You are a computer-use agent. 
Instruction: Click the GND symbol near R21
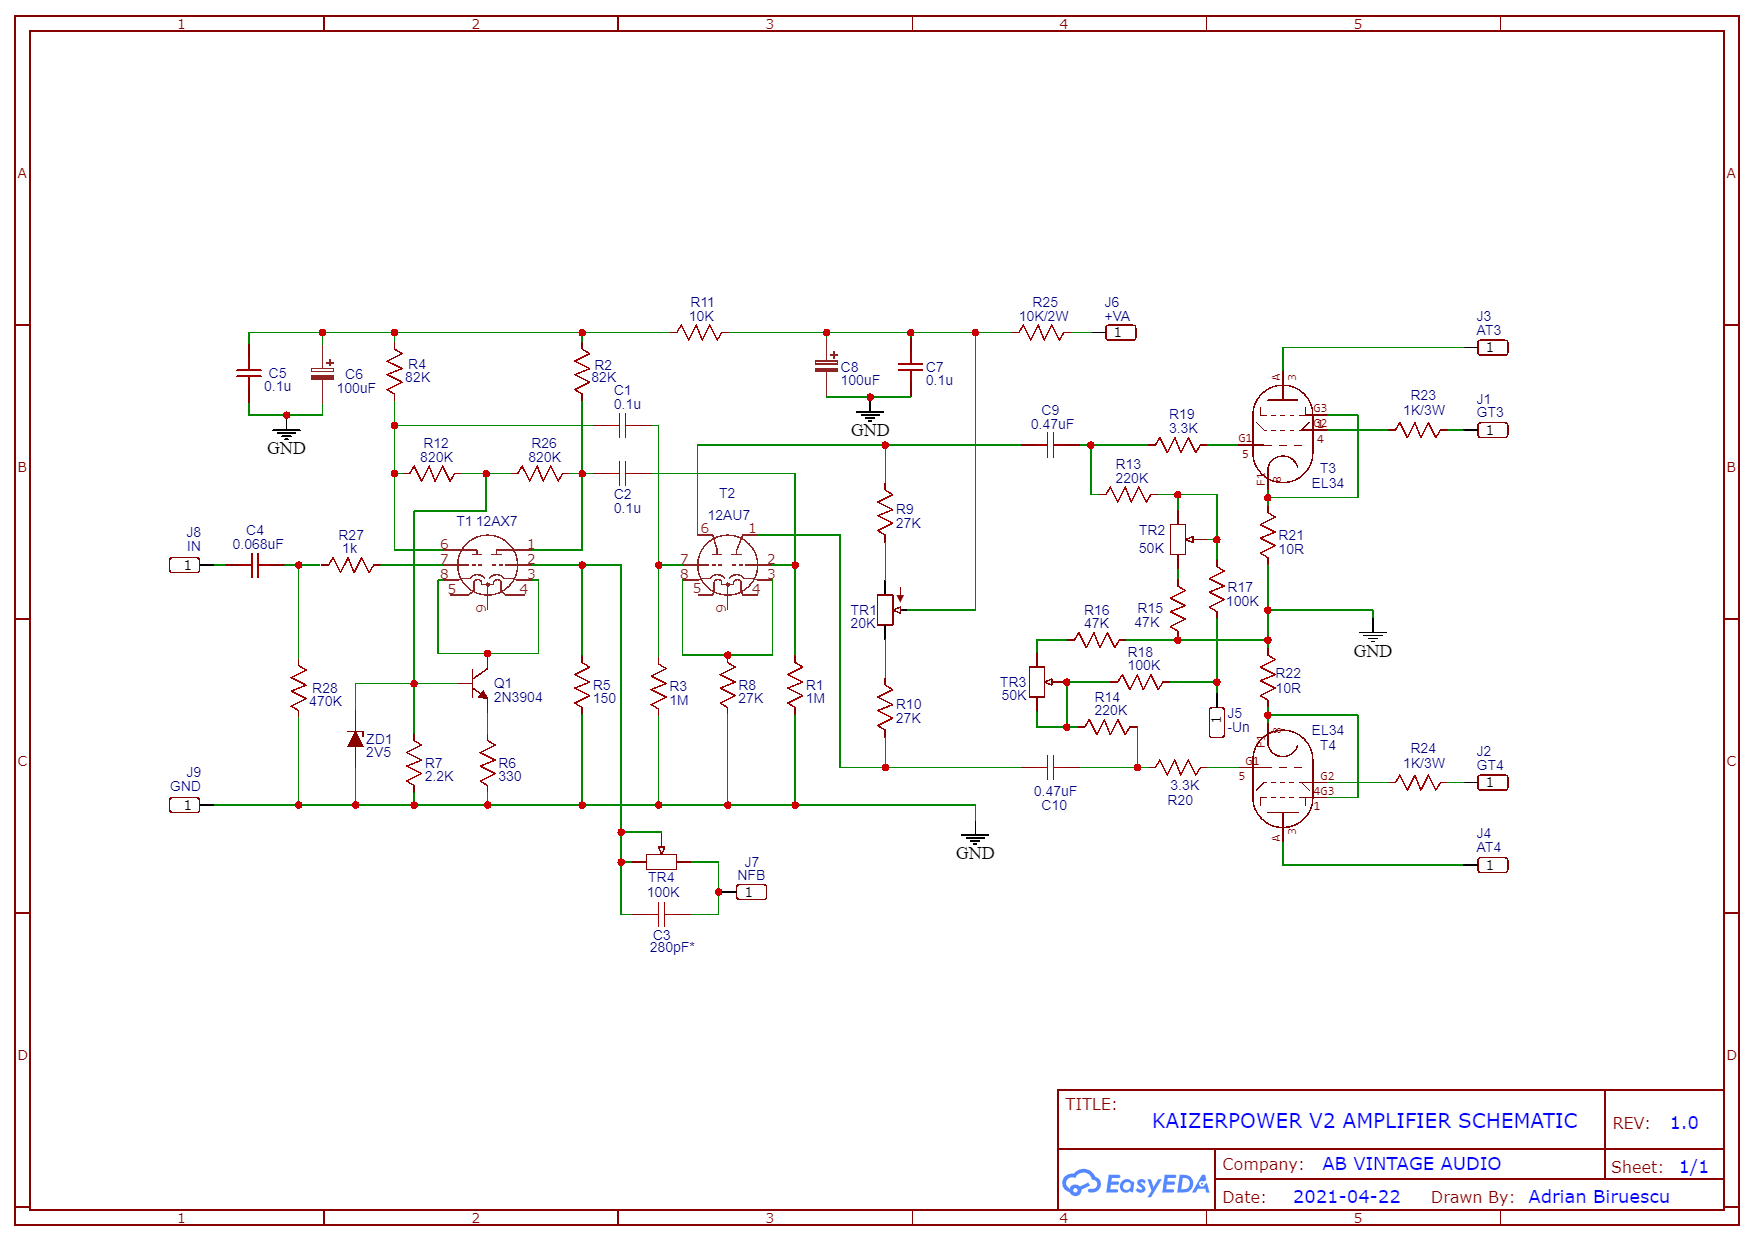click(1373, 639)
